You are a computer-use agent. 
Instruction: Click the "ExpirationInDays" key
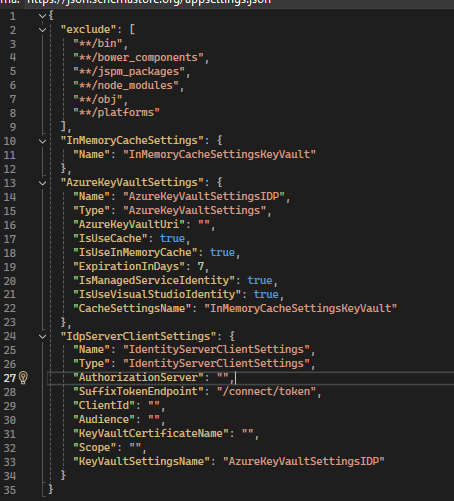[x=129, y=266]
